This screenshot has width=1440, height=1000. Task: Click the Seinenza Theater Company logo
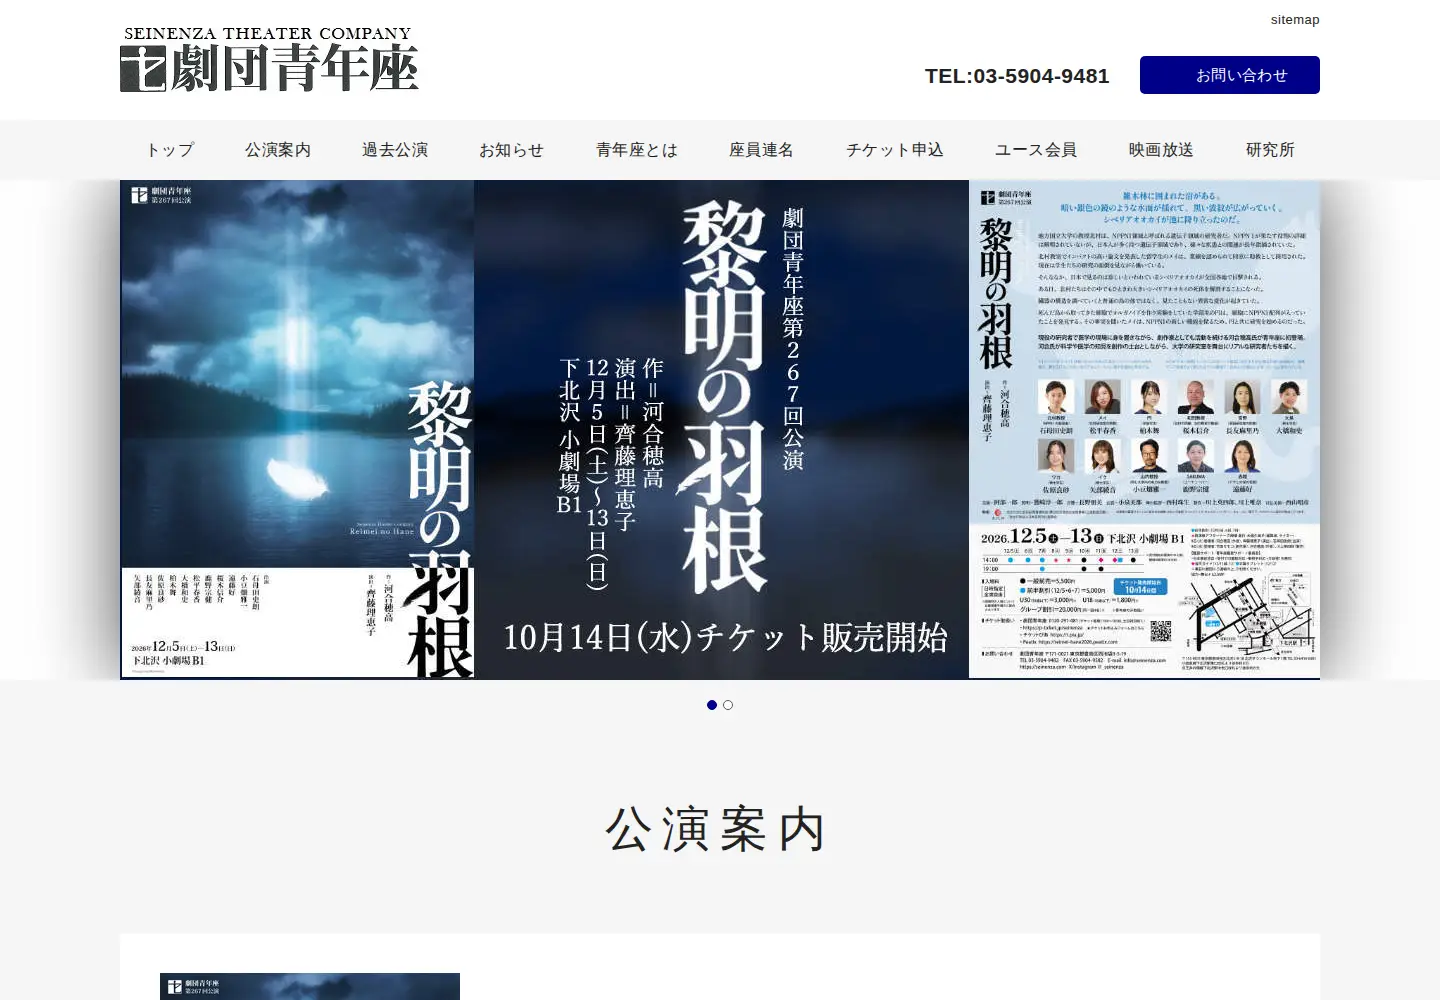(269, 60)
